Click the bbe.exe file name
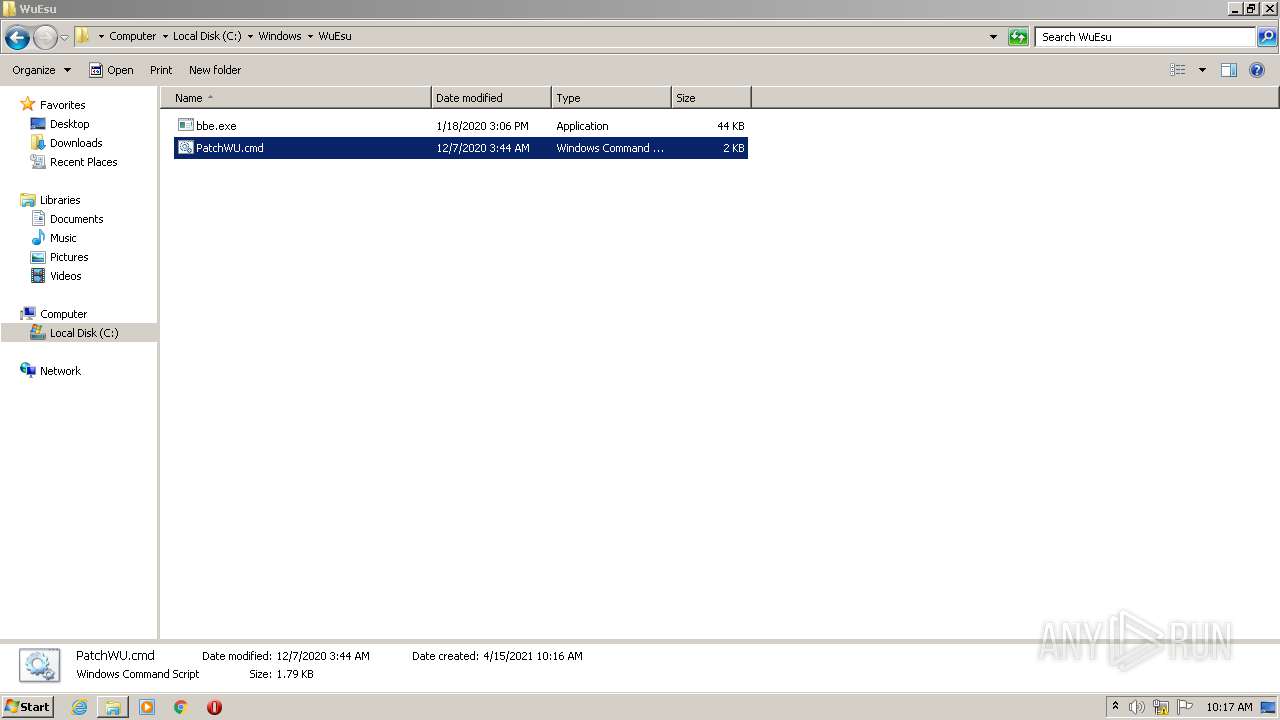 point(216,126)
